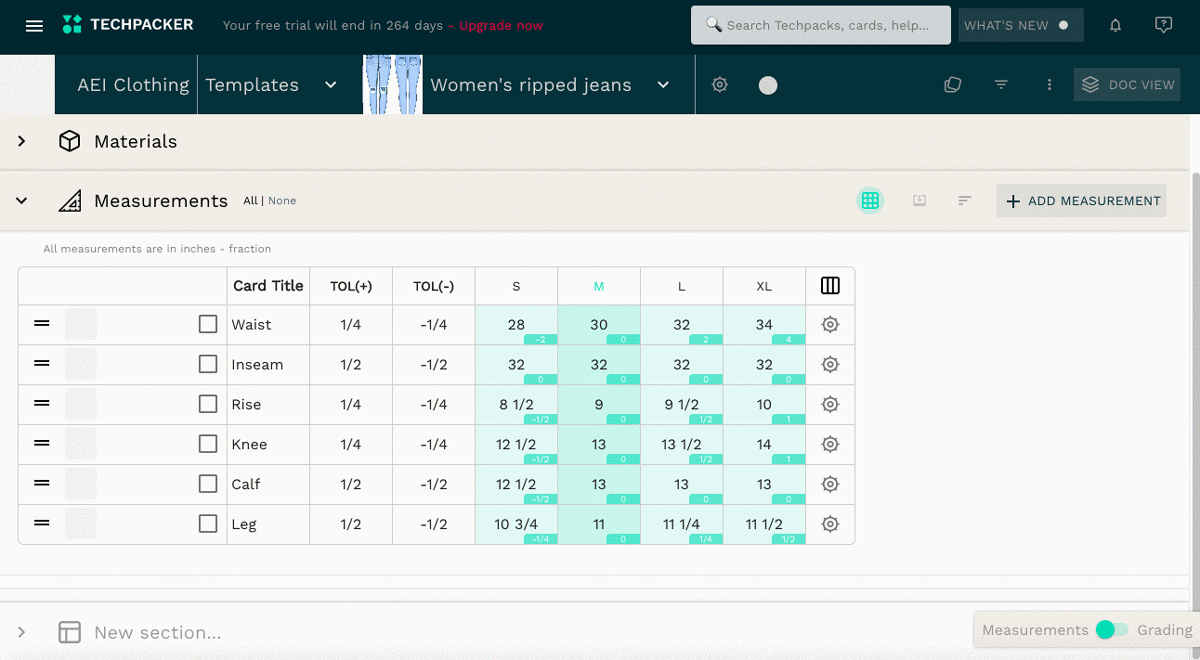The image size is (1200, 660).
Task: Click the Upgrade now link
Action: pos(501,25)
